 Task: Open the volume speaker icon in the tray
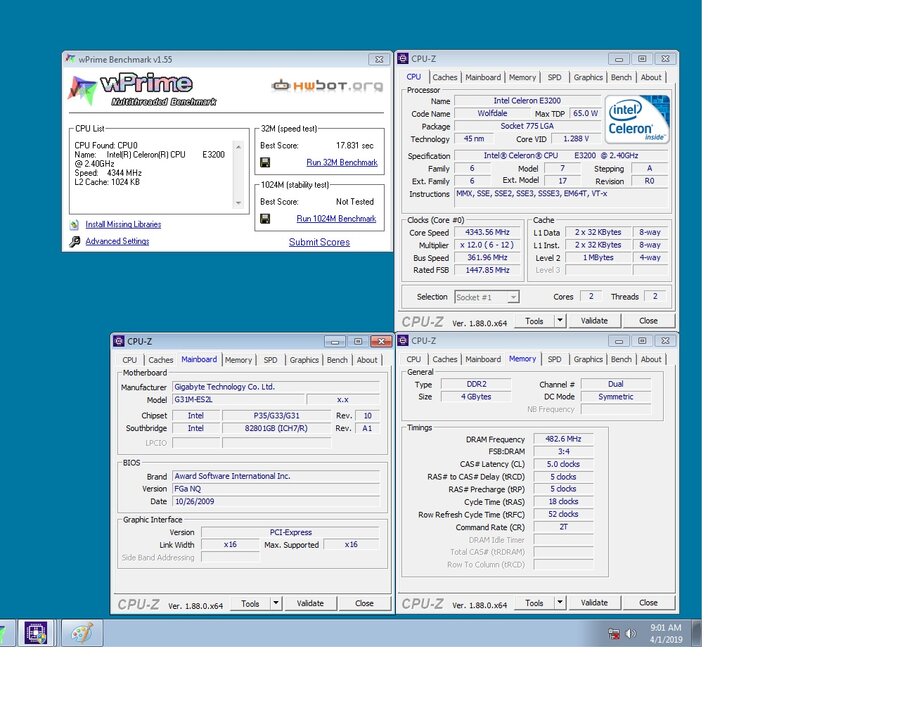point(630,633)
